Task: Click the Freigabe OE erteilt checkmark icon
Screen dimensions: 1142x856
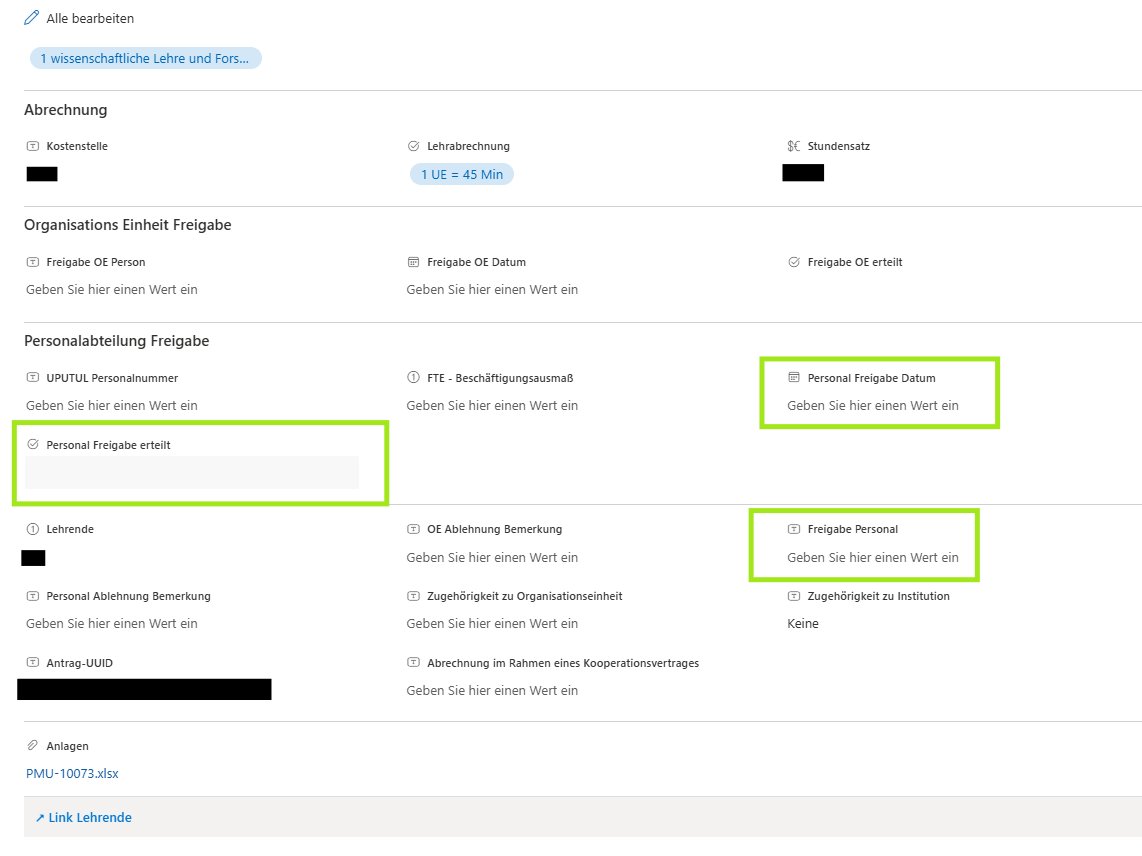Action: (x=794, y=262)
